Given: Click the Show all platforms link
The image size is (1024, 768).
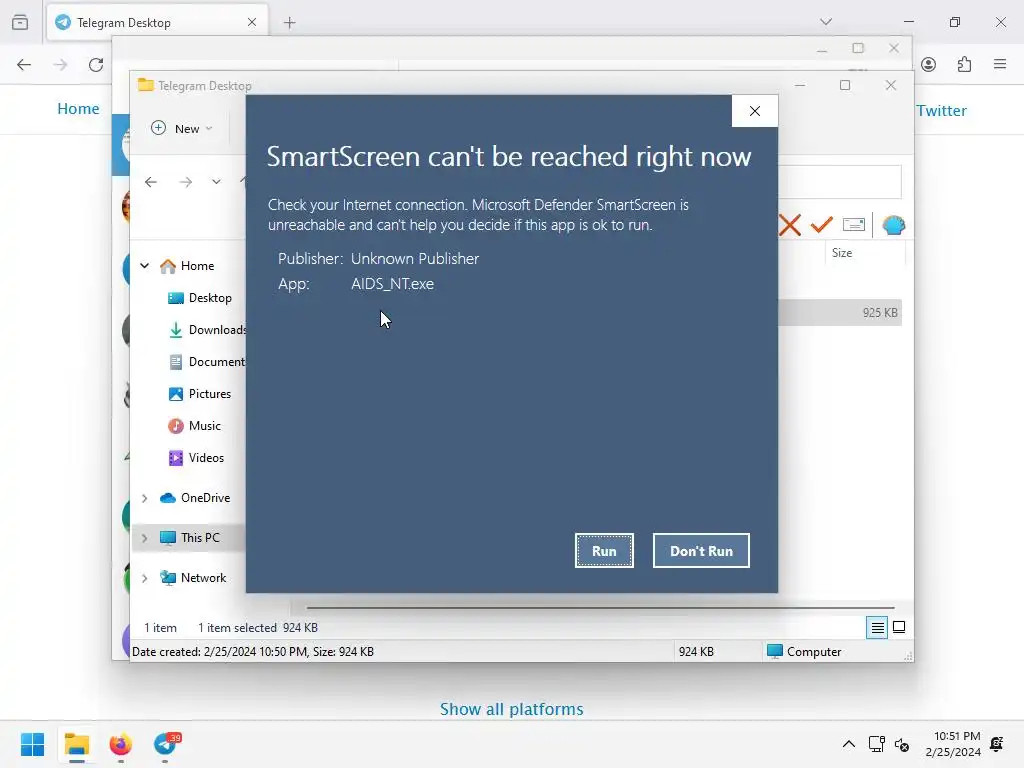Looking at the screenshot, I should click(x=511, y=709).
